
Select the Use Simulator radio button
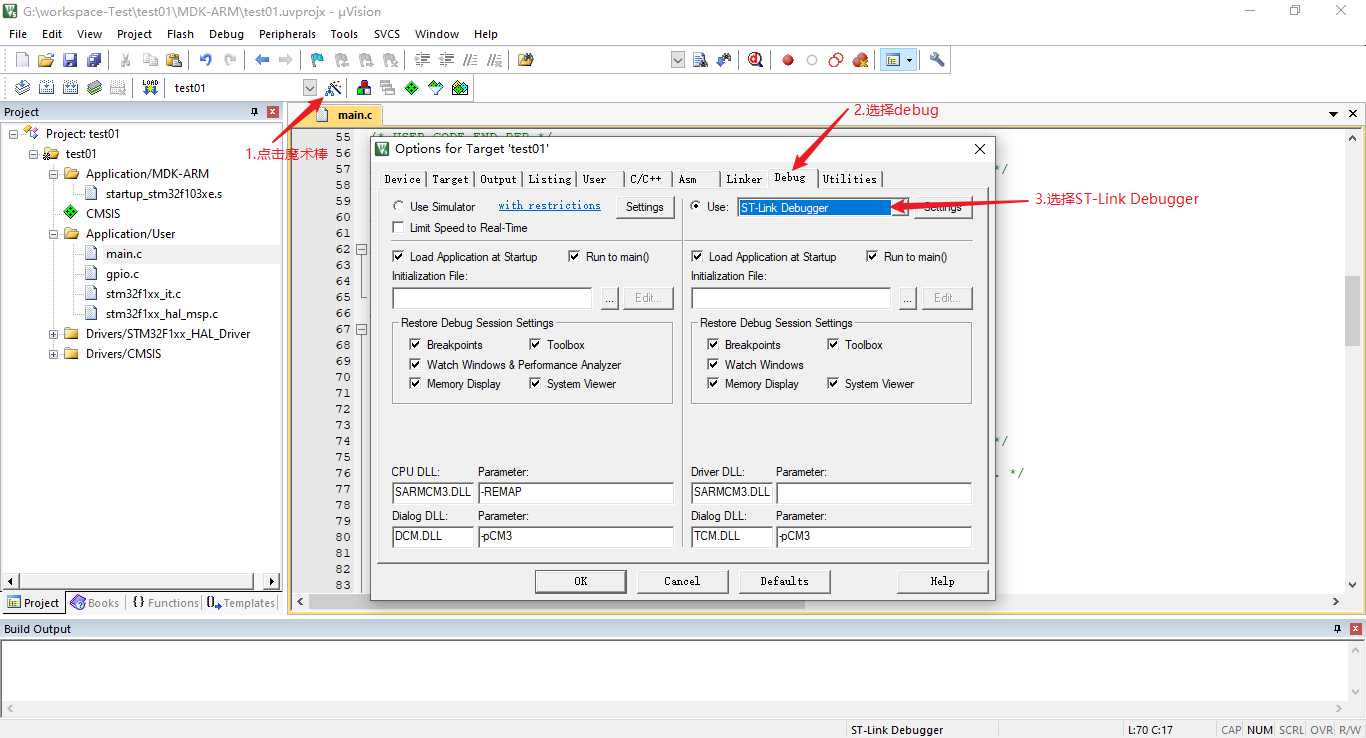pyautogui.click(x=399, y=207)
